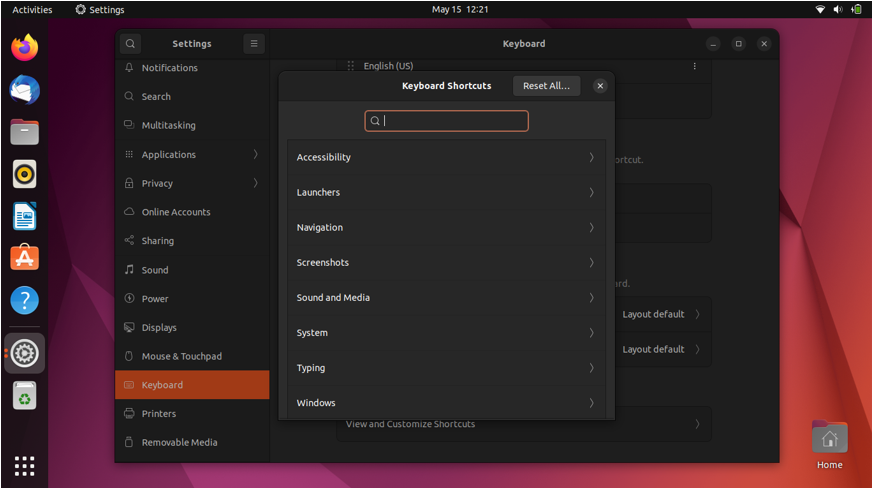Open Ubuntu Software store icon
This screenshot has height=488, width=873.
(24, 258)
